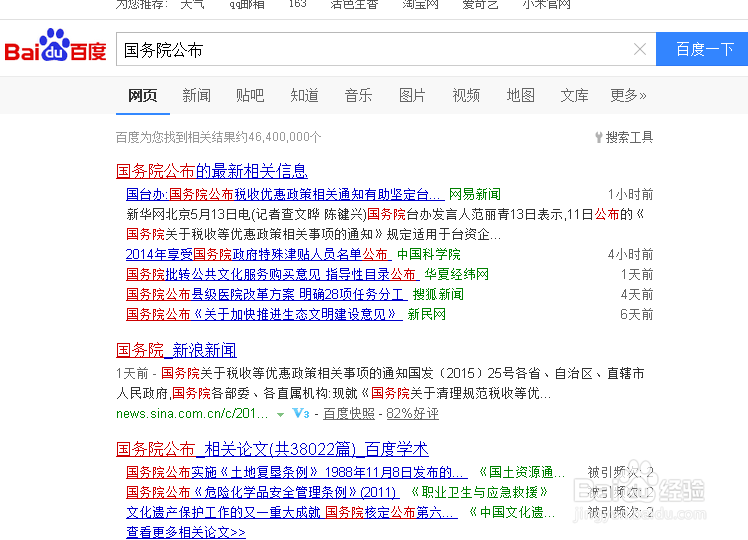Click the search tools wrench icon
Screen dimensions: 748x540
[x=599, y=137]
